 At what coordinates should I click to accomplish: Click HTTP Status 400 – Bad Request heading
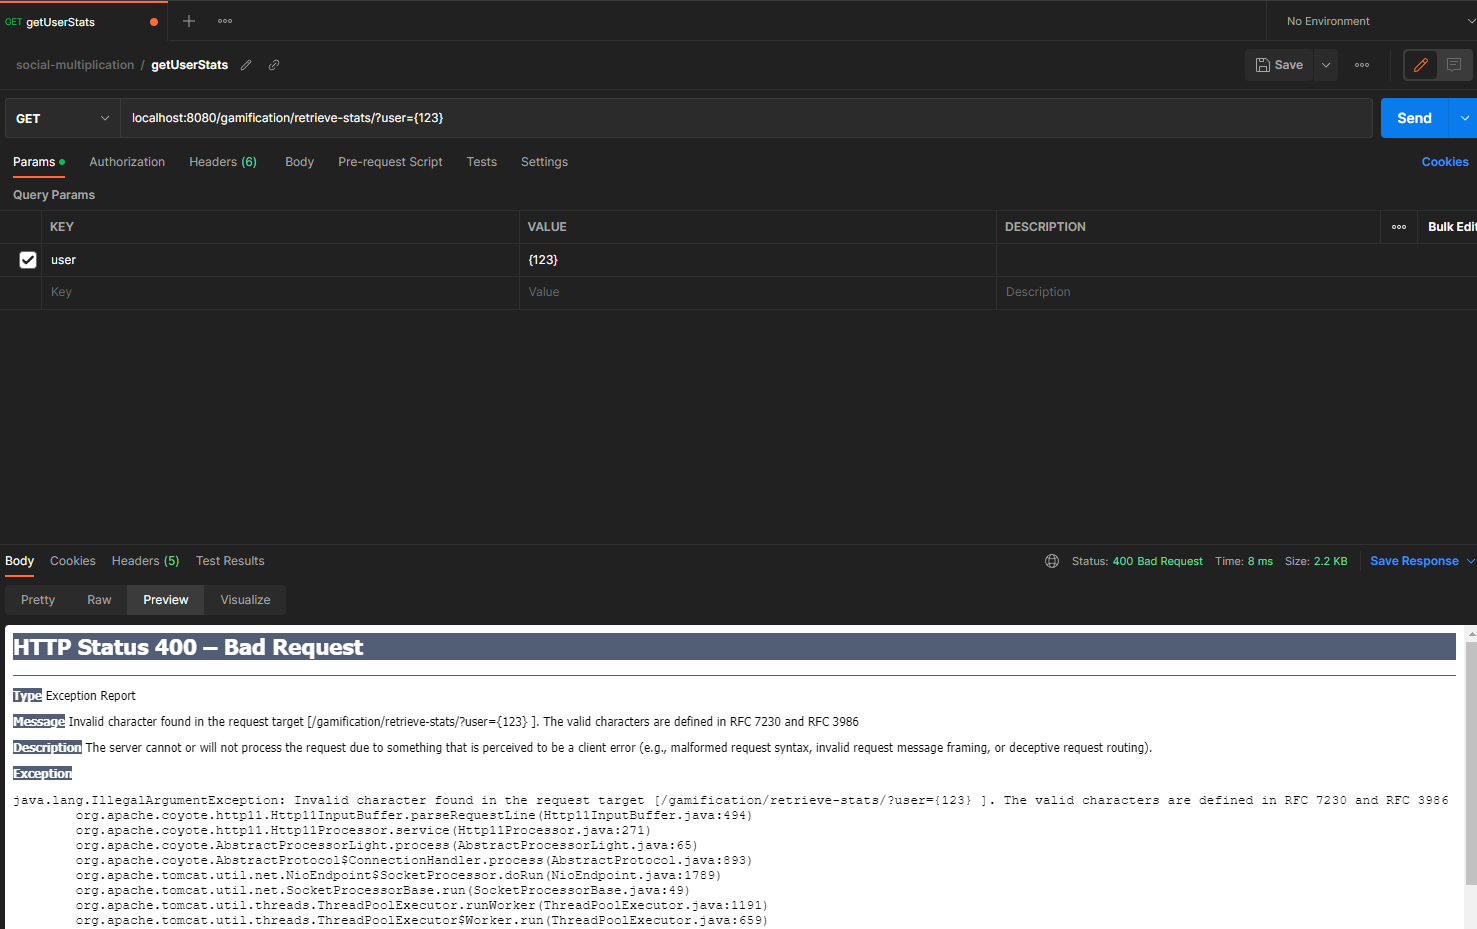188,647
